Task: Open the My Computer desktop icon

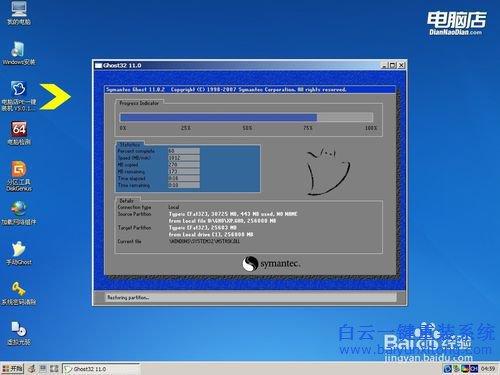Action: [x=19, y=13]
